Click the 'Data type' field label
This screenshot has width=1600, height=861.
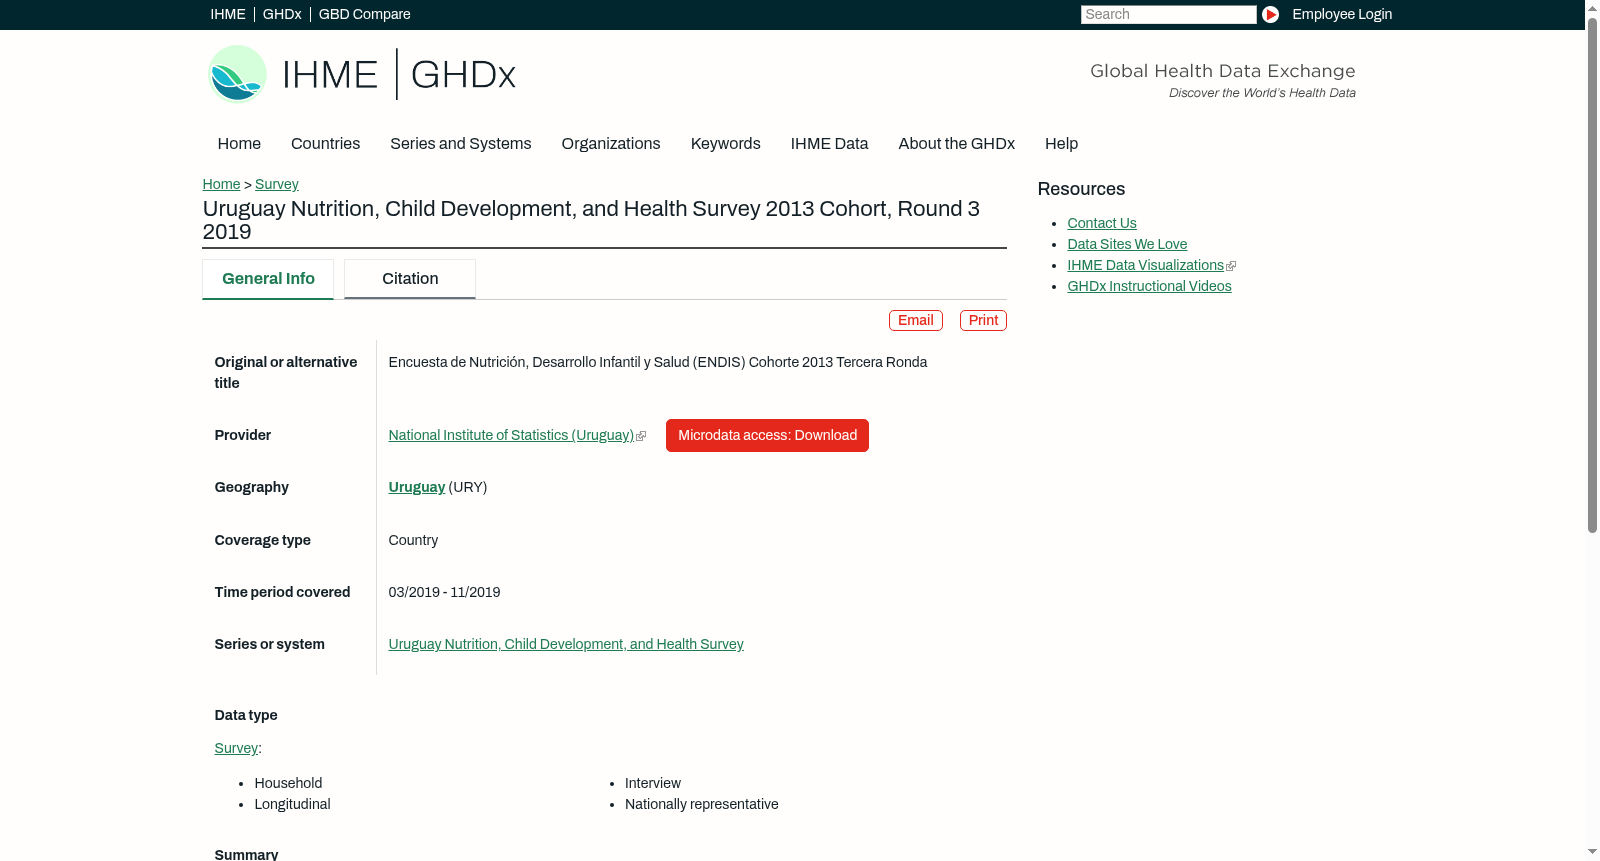click(246, 715)
